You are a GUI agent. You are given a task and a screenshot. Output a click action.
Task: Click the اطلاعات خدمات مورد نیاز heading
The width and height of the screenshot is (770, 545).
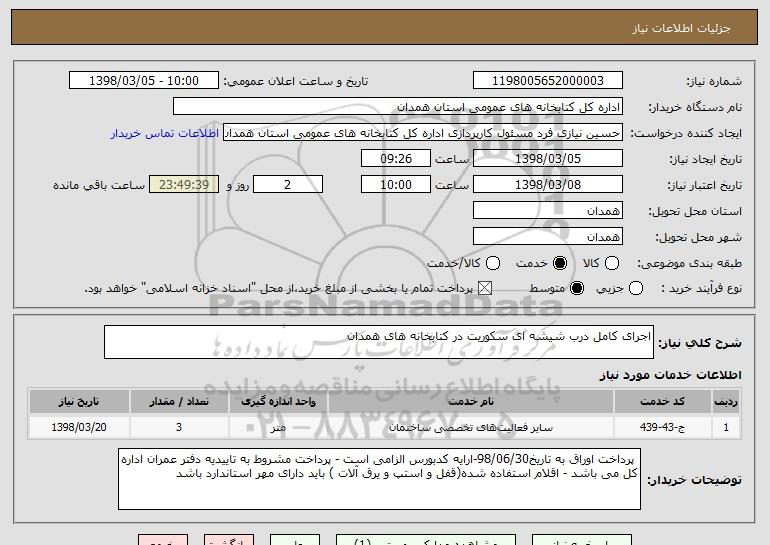670,375
